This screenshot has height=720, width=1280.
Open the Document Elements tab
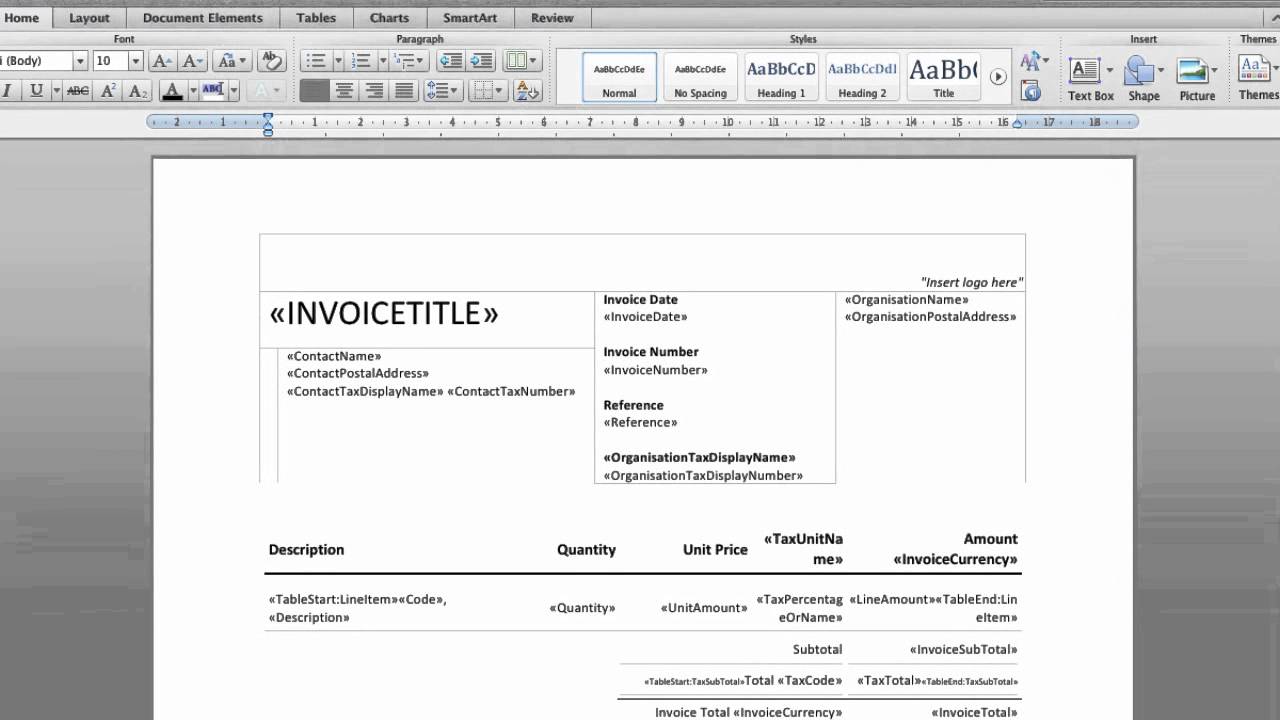[x=203, y=18]
